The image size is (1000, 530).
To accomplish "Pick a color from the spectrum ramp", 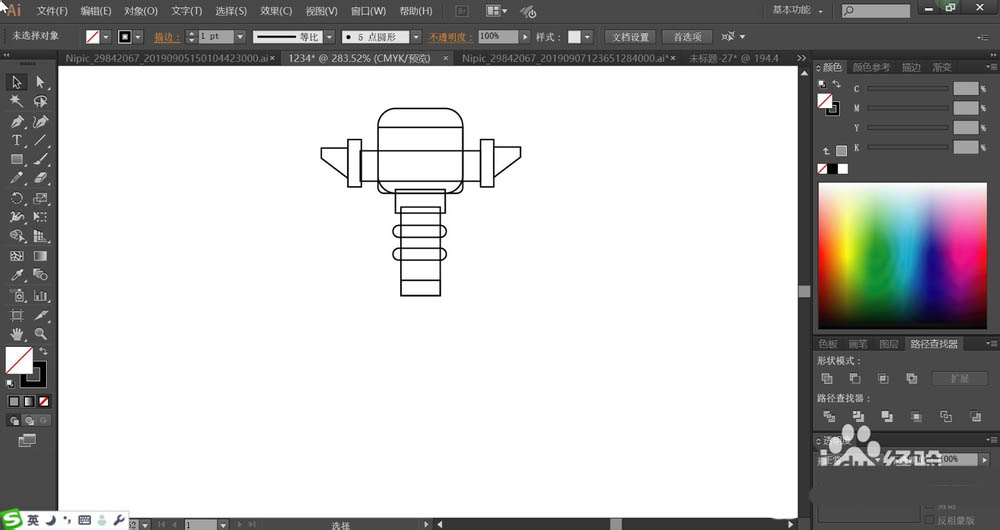I will pyautogui.click(x=902, y=256).
